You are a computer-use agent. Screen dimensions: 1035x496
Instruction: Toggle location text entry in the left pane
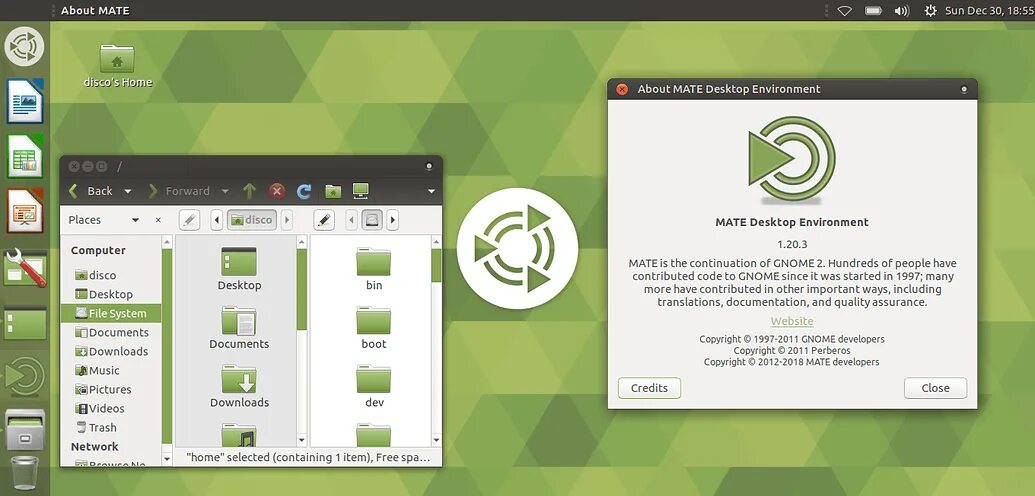189,220
